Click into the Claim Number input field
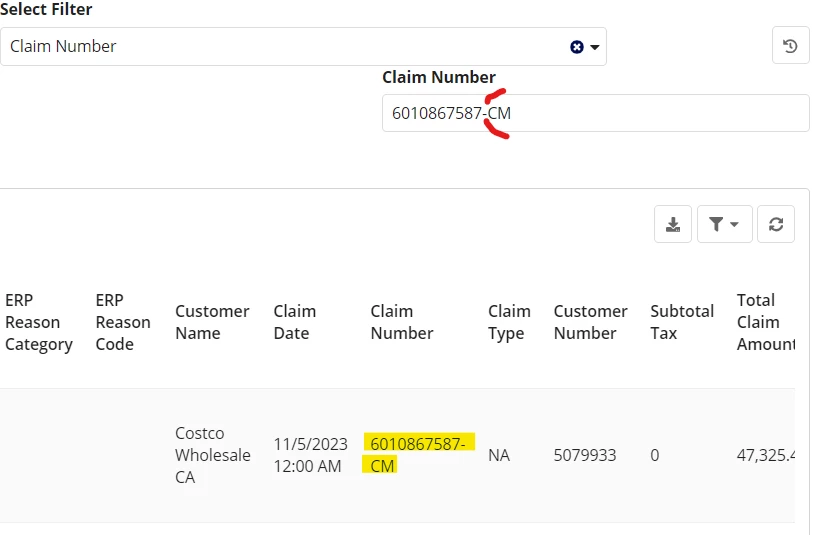Image resolution: width=820 pixels, height=535 pixels. 595,113
